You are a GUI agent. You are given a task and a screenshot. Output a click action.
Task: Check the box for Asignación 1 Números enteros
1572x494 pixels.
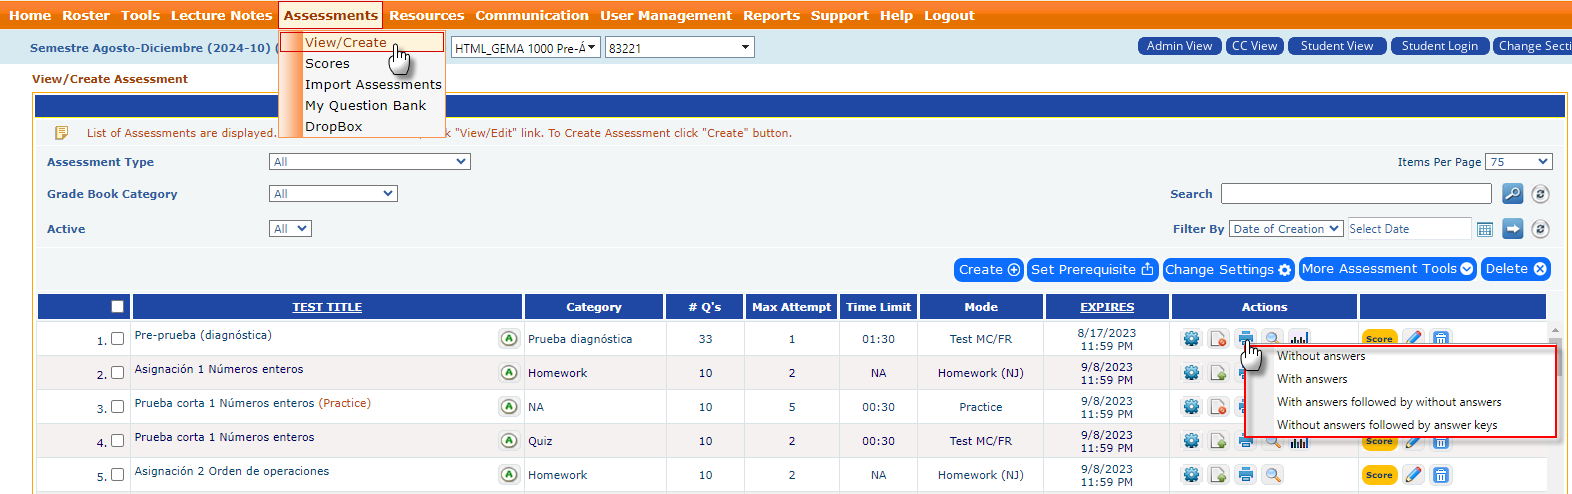coord(118,373)
